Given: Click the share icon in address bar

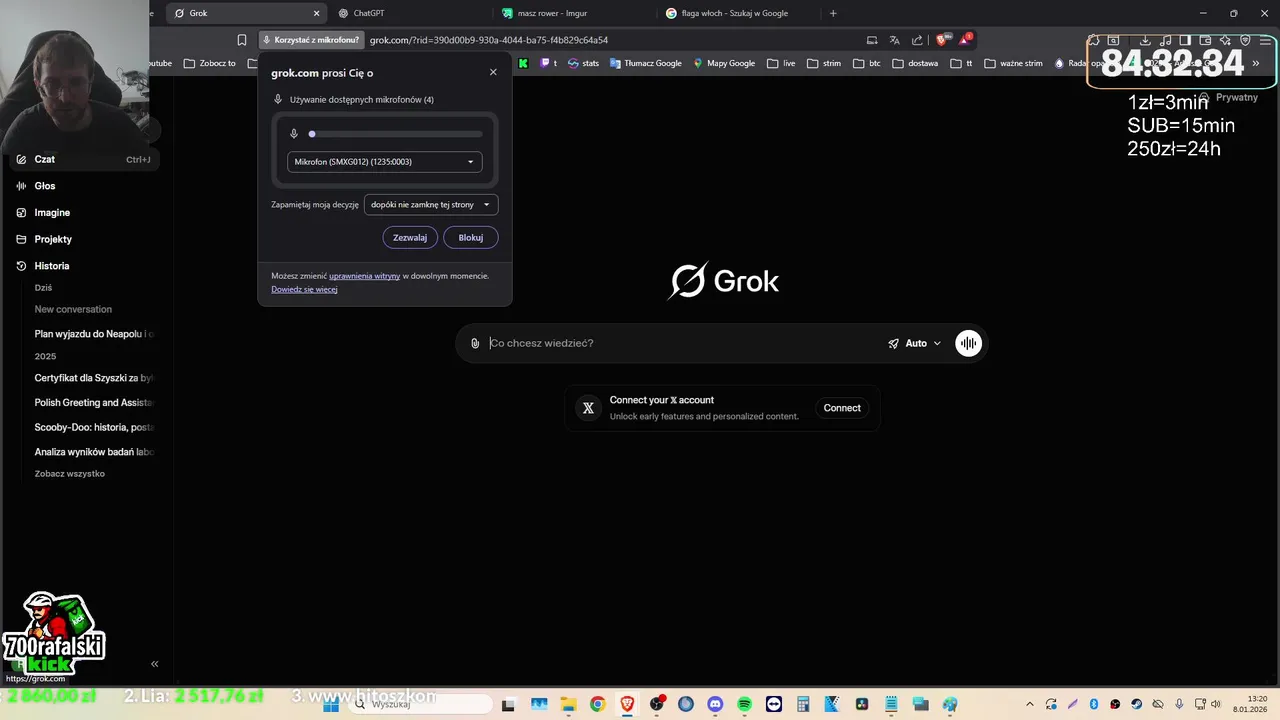Looking at the screenshot, I should [x=917, y=40].
